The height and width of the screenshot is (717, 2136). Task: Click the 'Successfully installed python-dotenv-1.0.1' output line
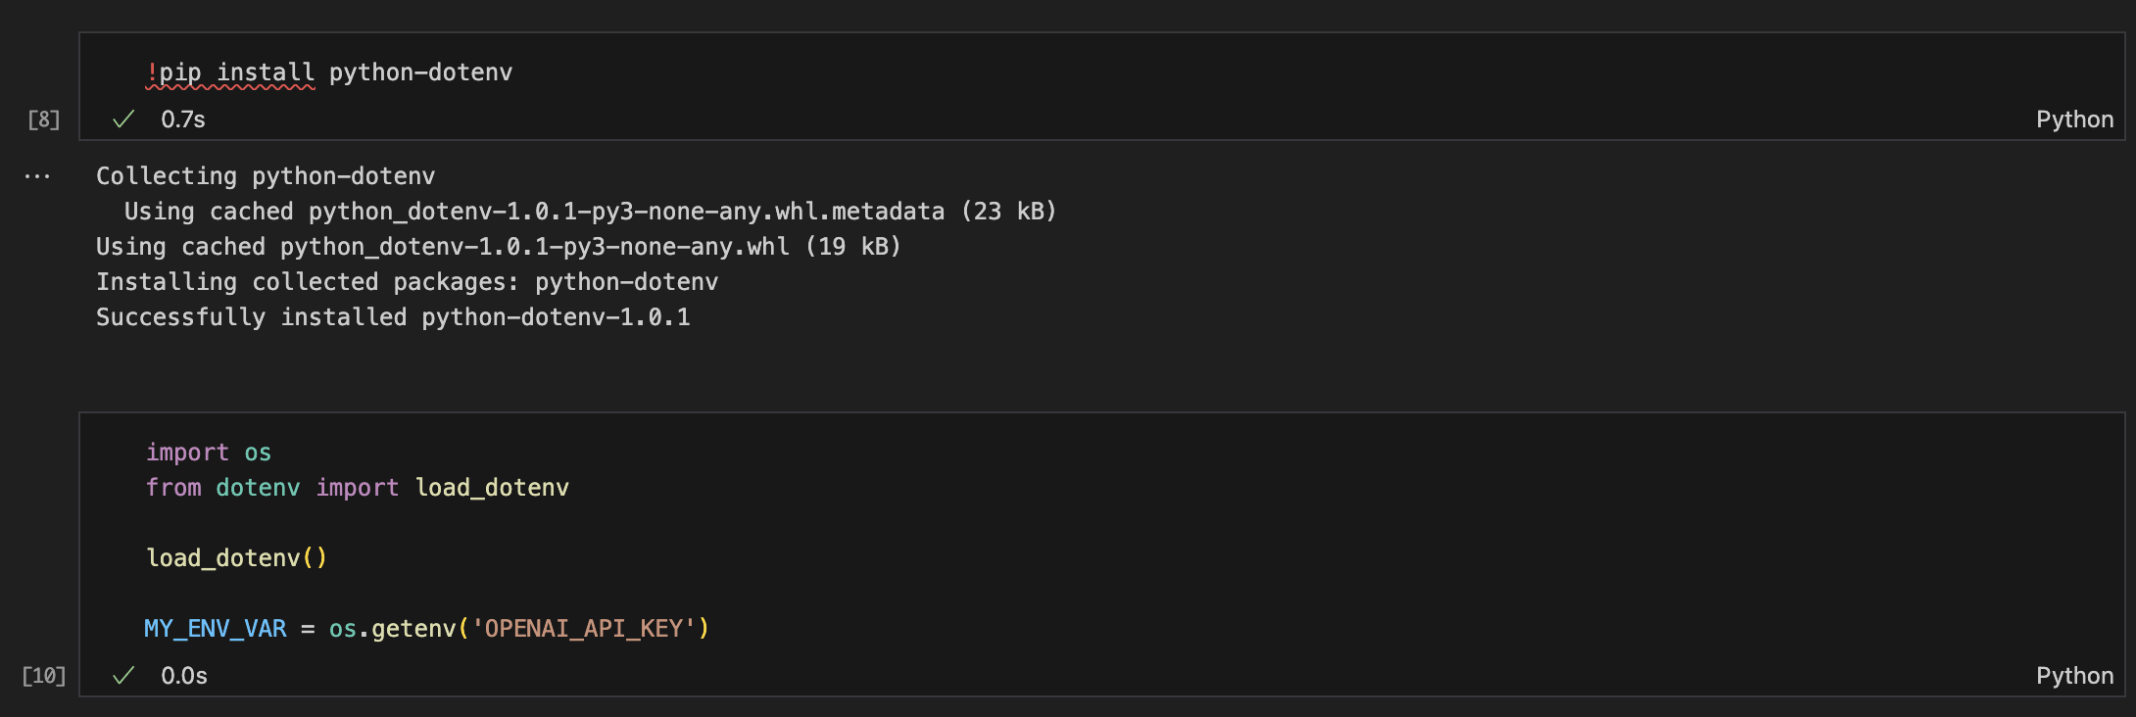coord(392,318)
